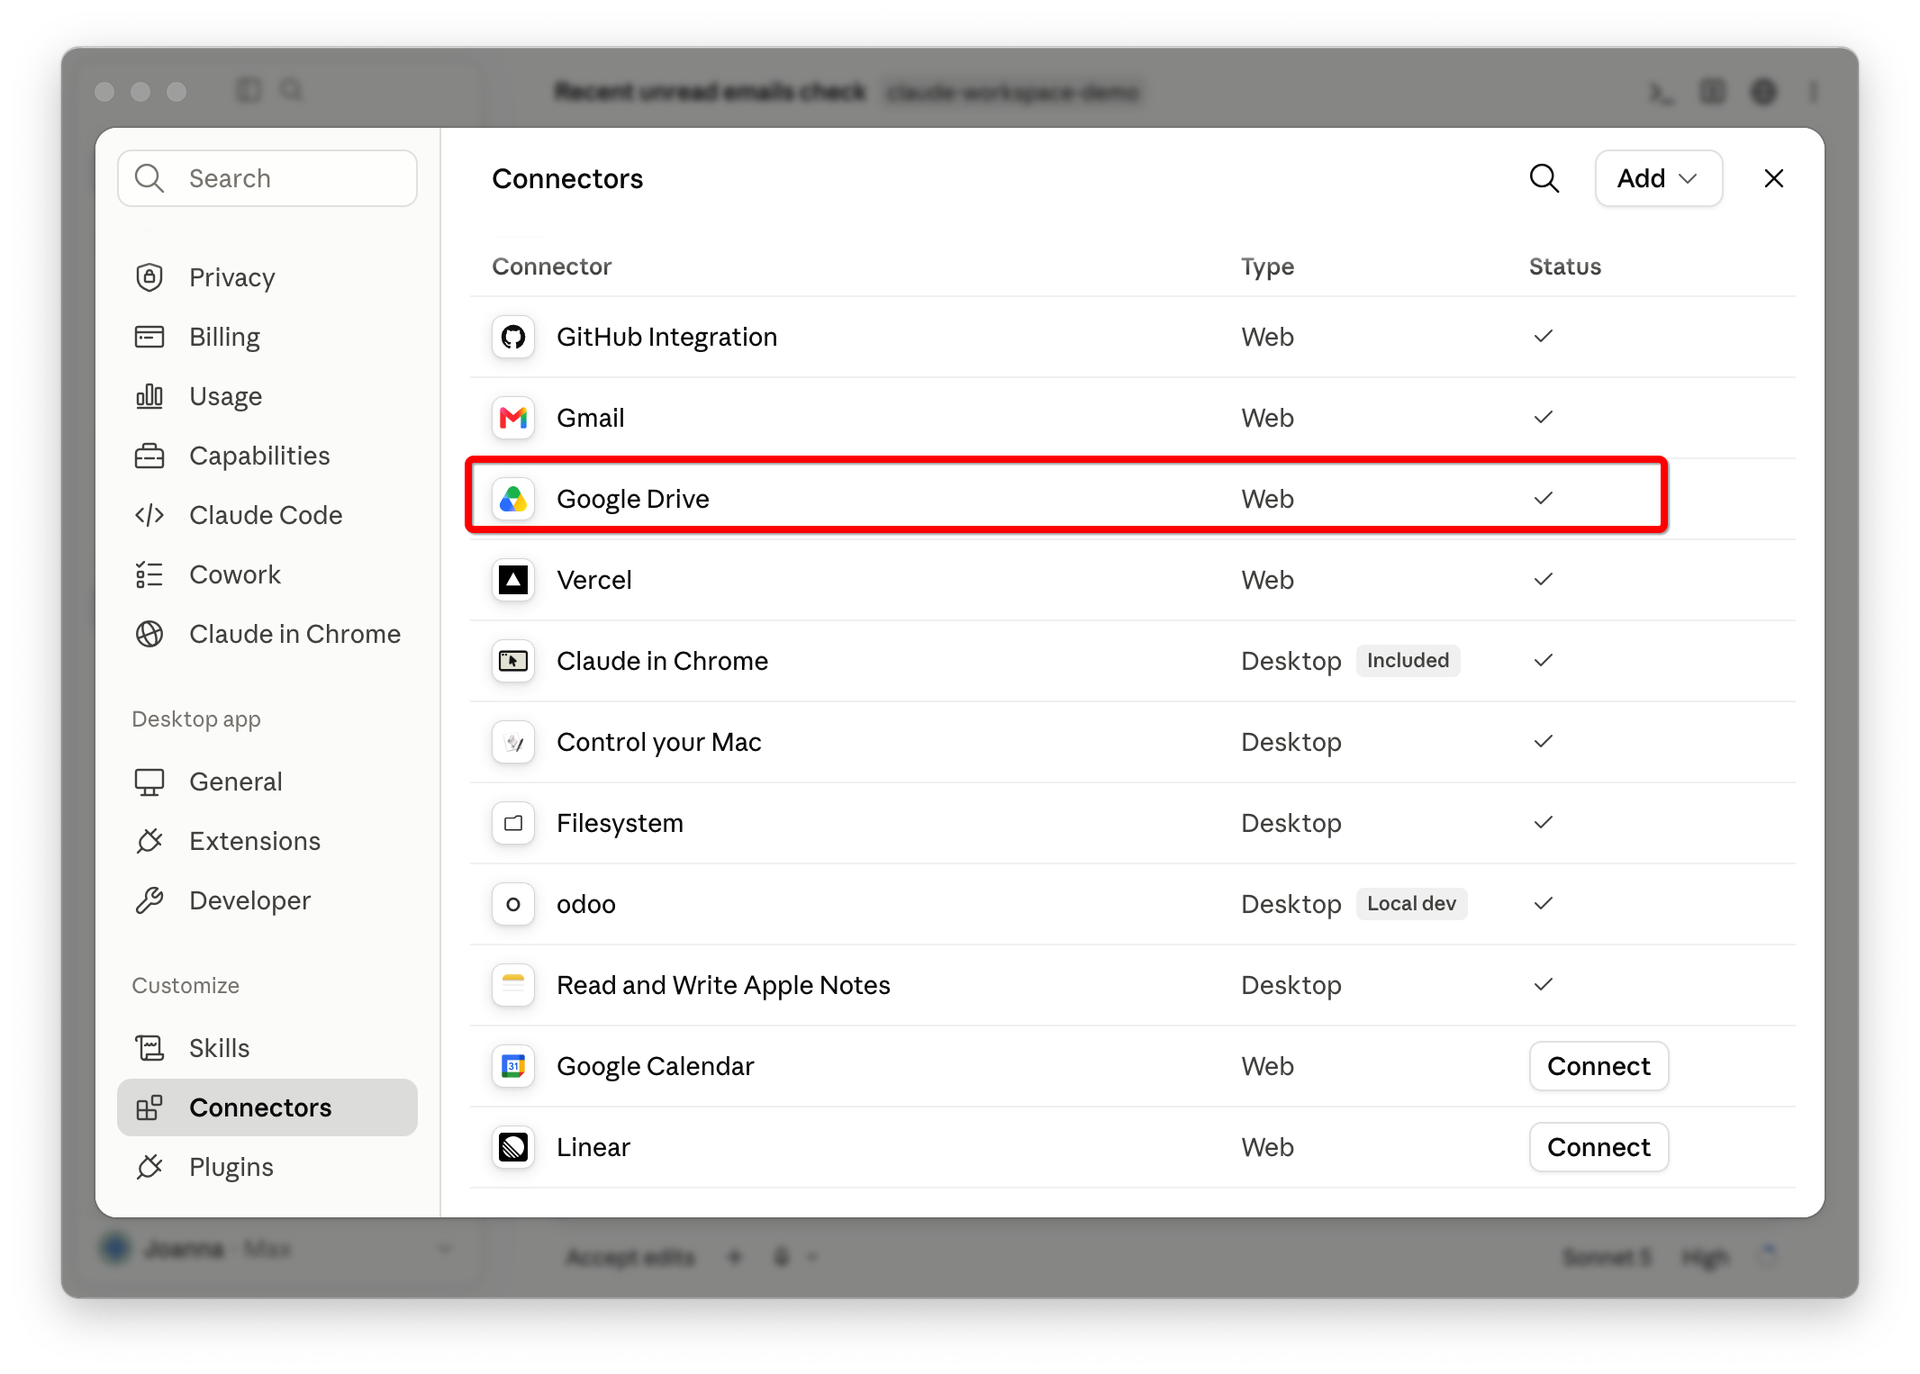Screen dimensions: 1920x1374
Task: Go to the Capabilities section
Action: [267, 456]
